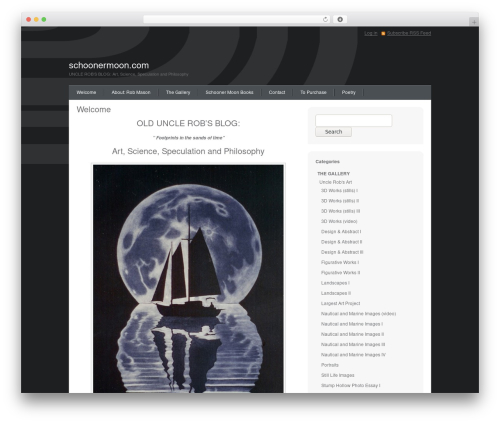
Task: Open 3D Works (stills) III category
Action: pos(340,211)
